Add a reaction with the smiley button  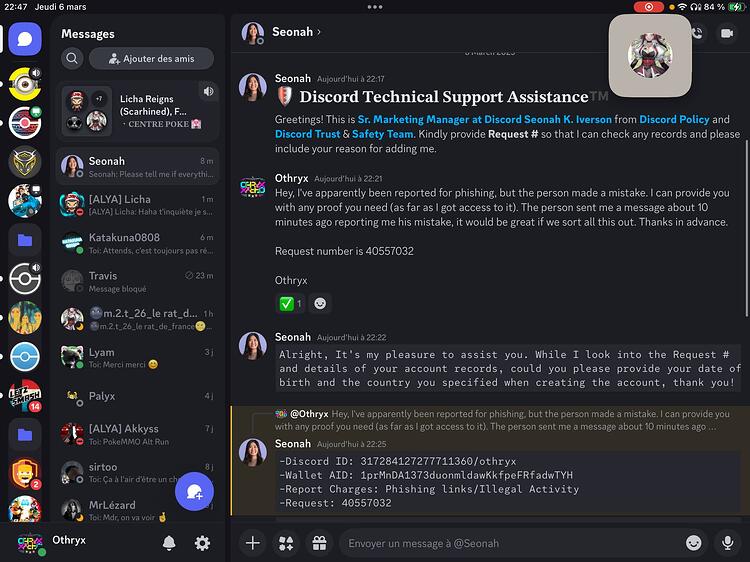tap(320, 304)
